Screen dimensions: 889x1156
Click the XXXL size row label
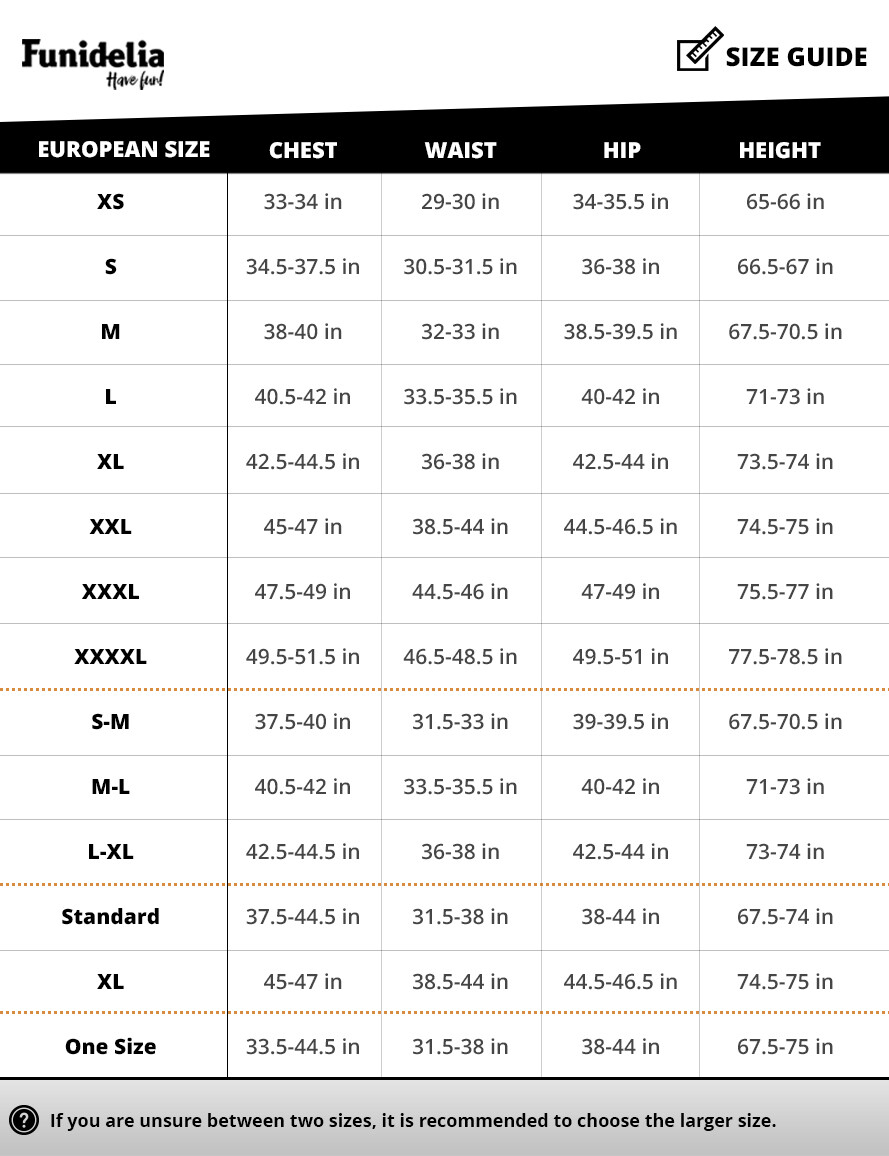[x=111, y=591]
